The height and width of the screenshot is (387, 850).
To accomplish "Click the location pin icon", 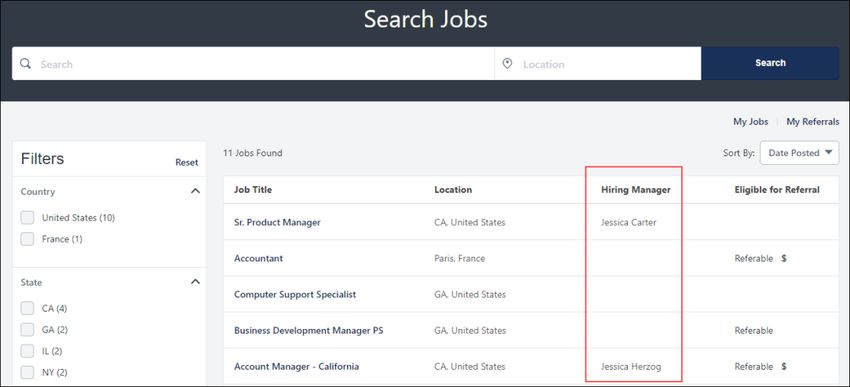I will [x=507, y=64].
